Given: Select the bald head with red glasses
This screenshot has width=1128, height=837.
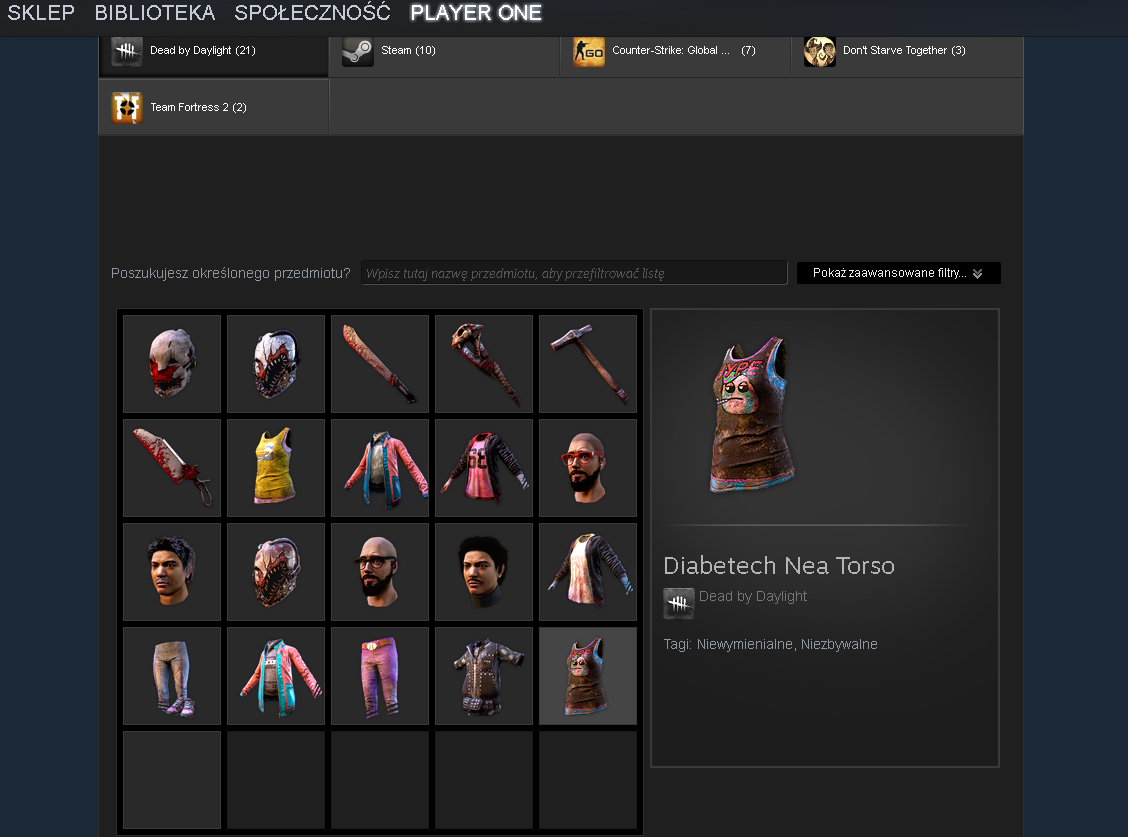Looking at the screenshot, I should (x=588, y=468).
